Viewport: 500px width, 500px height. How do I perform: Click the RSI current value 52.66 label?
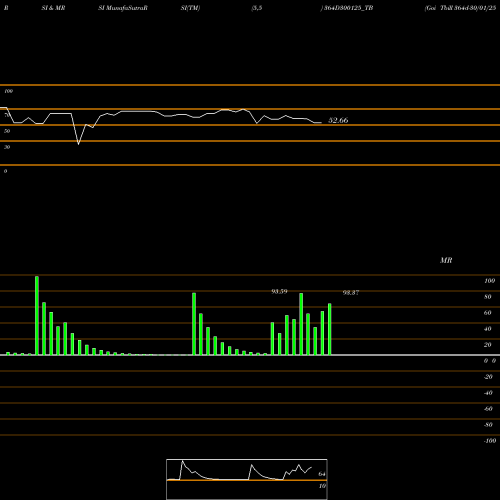[x=338, y=120]
